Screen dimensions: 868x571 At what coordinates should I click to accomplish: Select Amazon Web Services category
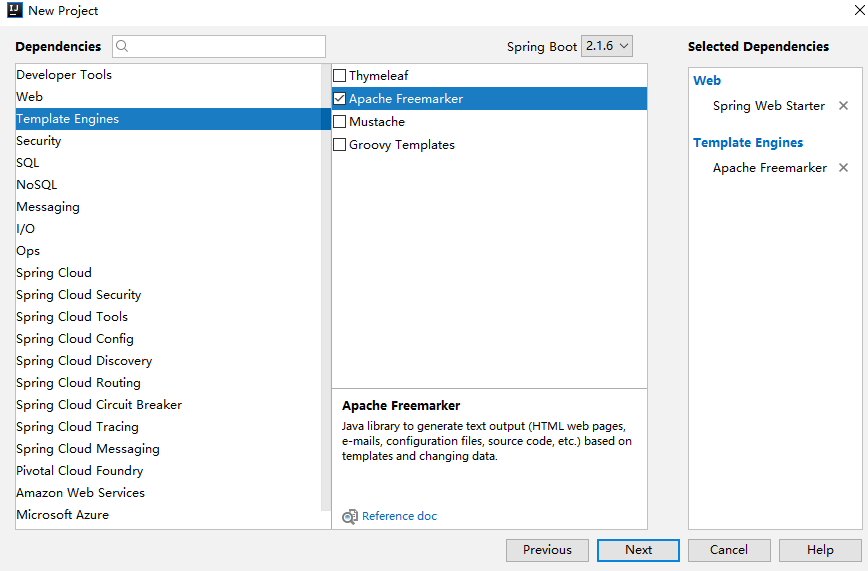(x=80, y=493)
